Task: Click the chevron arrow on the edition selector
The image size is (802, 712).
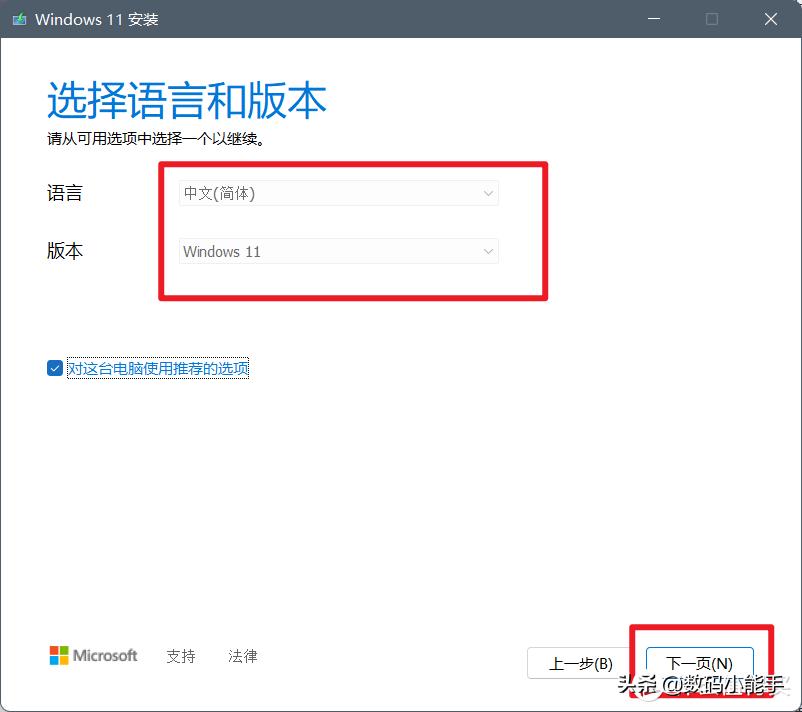Action: (488, 251)
